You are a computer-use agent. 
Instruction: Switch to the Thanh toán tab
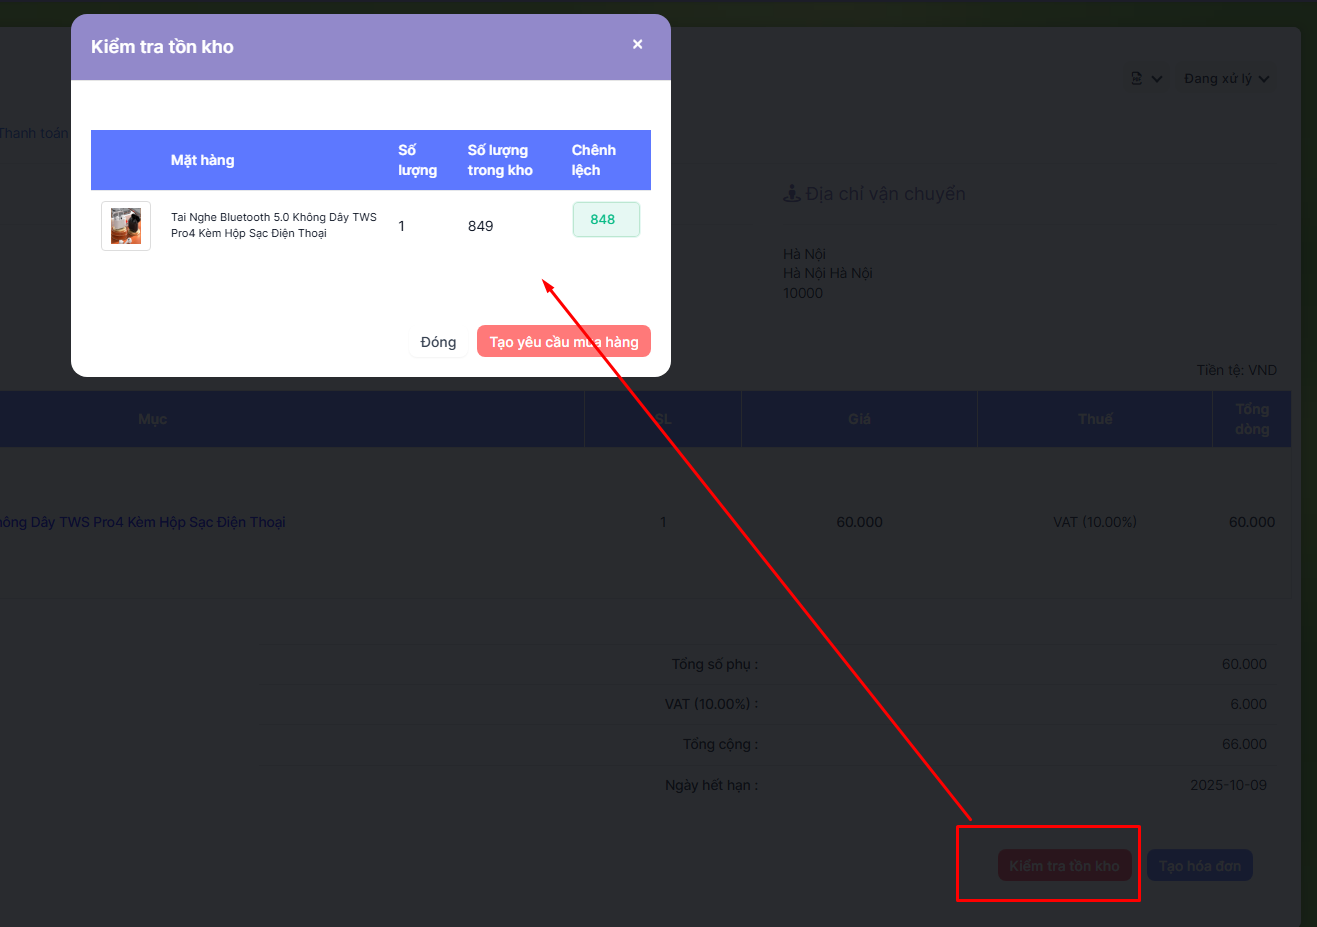pos(34,133)
